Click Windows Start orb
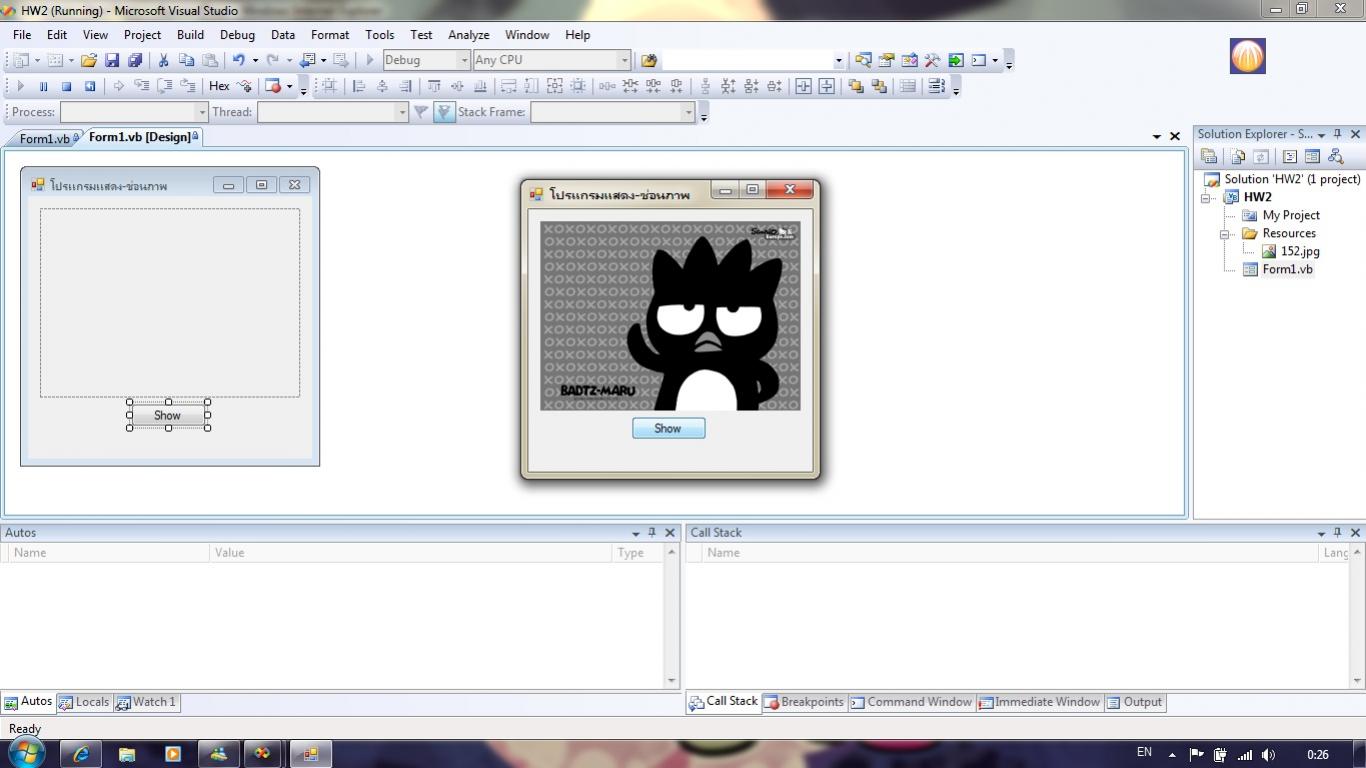 coord(25,752)
